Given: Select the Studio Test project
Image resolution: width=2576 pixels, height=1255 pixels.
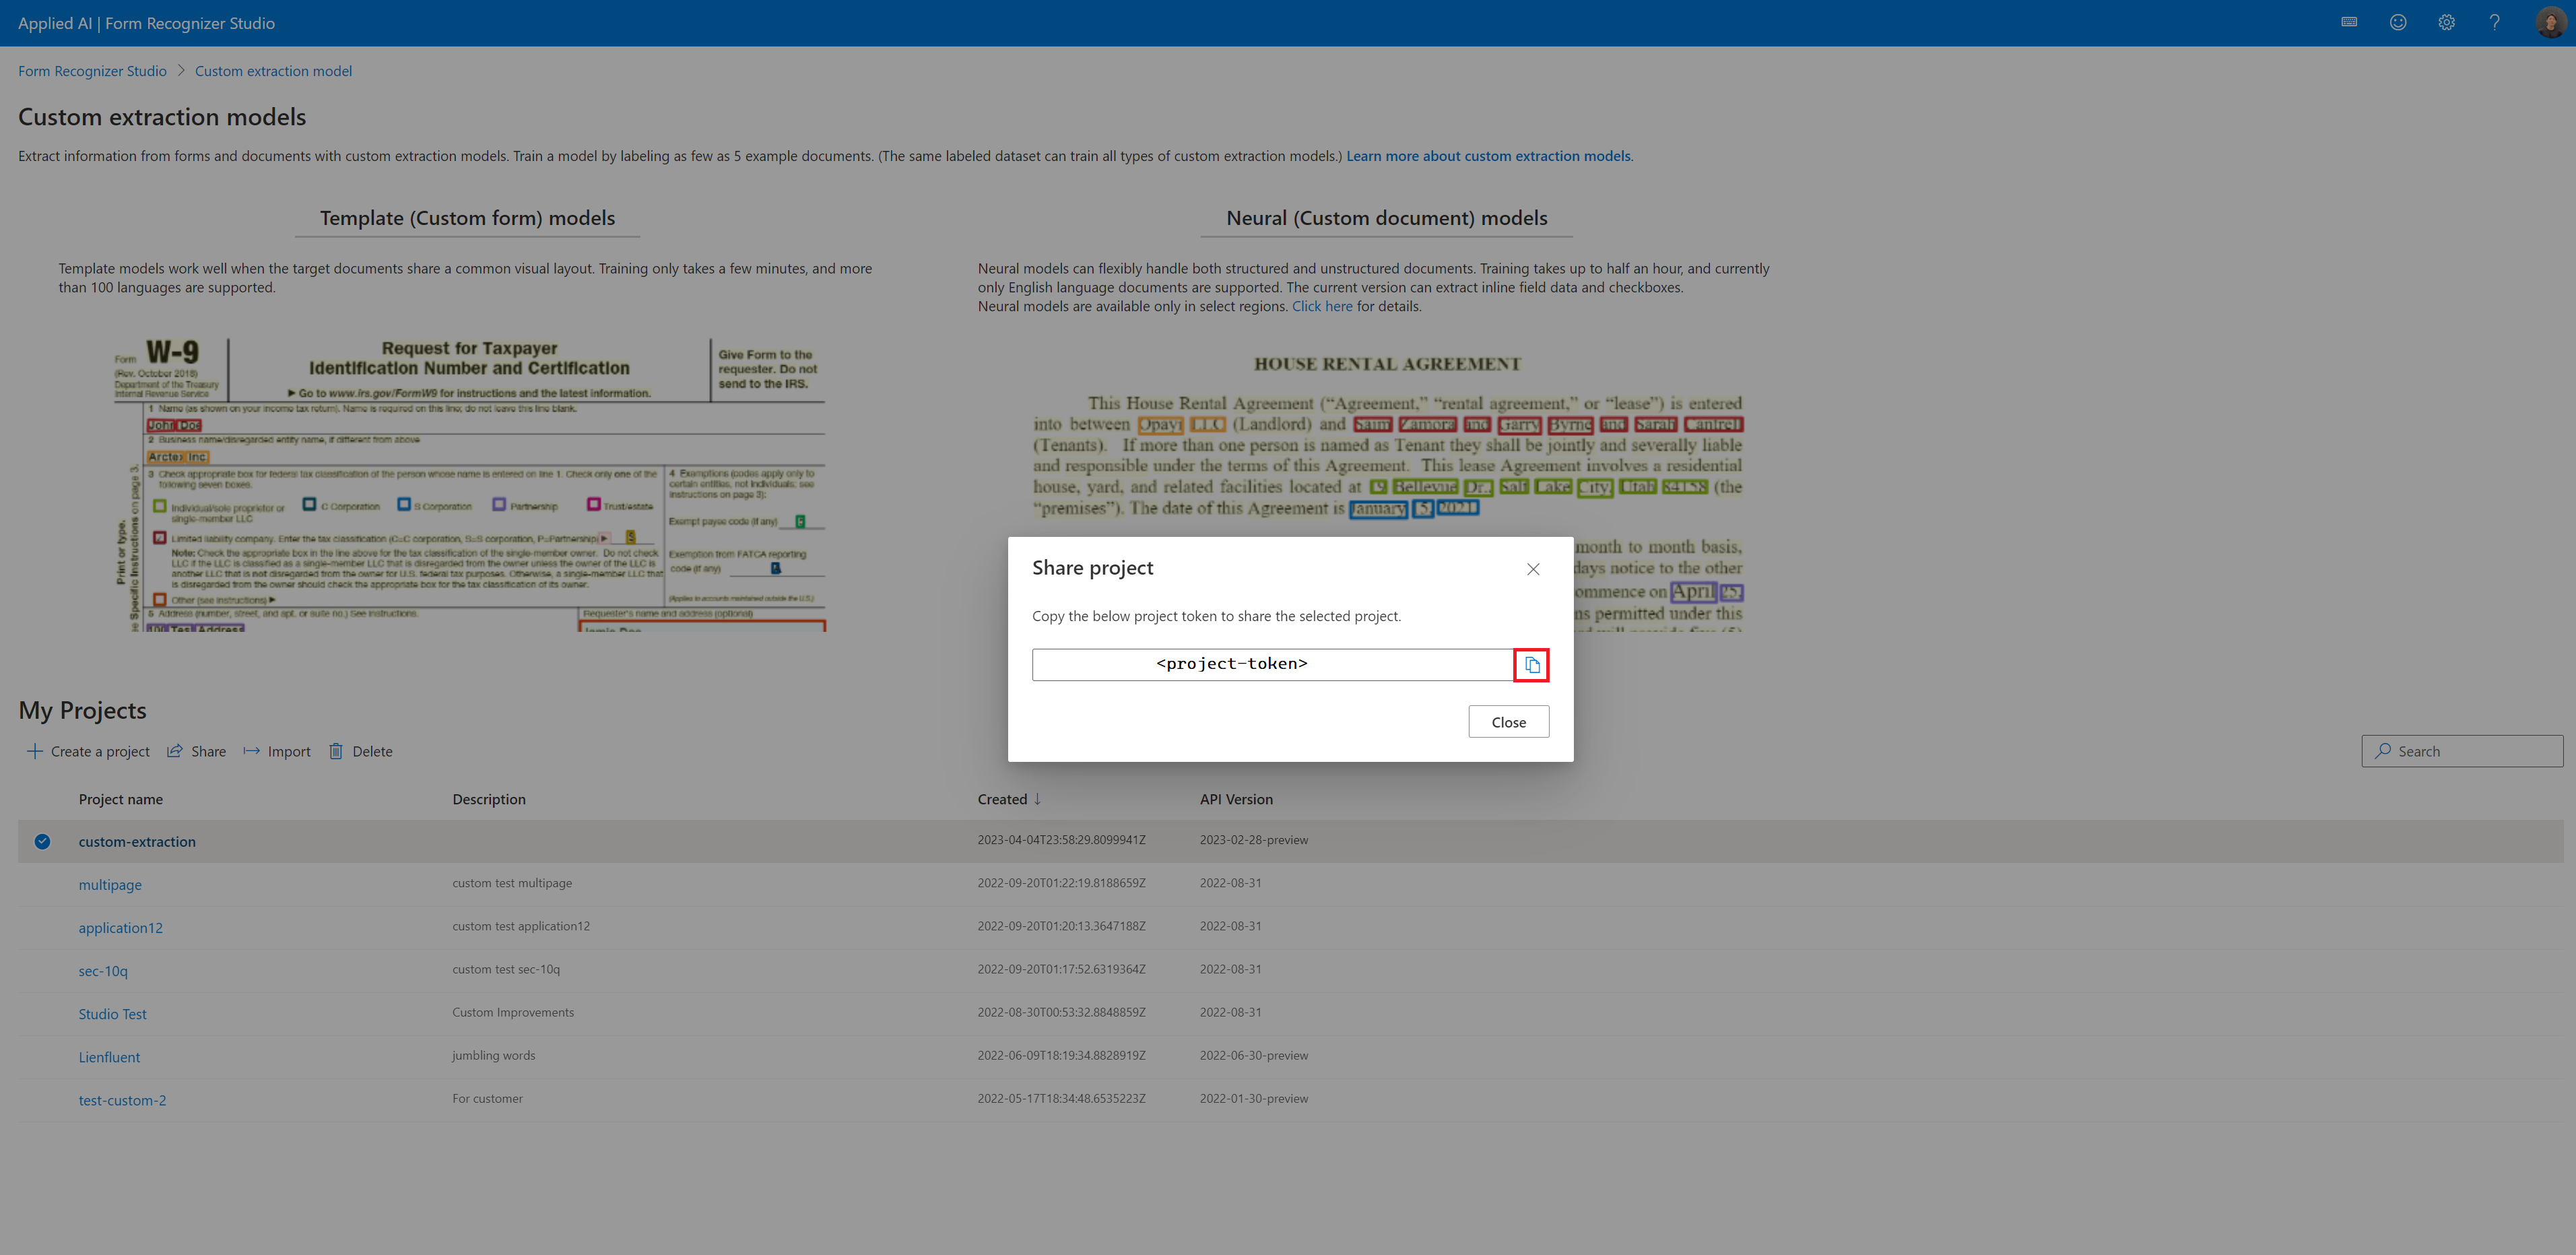Looking at the screenshot, I should click(112, 1014).
